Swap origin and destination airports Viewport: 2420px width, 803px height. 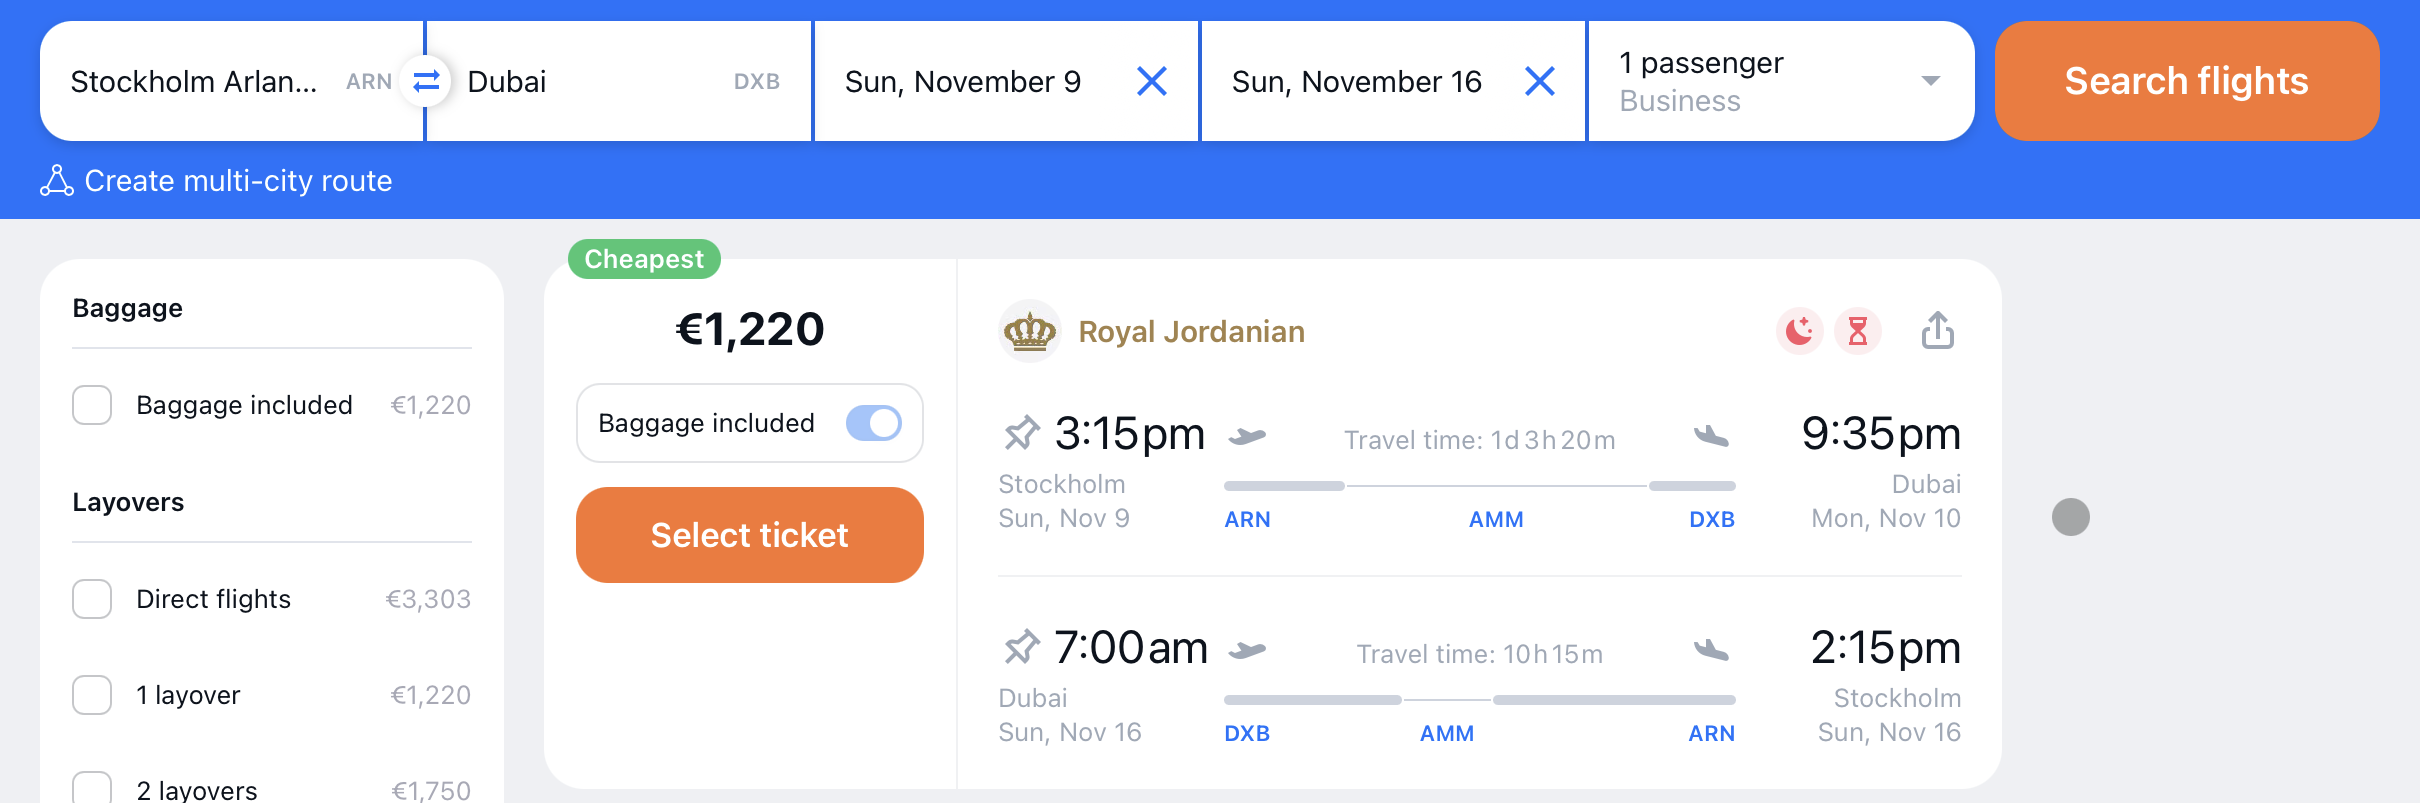pyautogui.click(x=426, y=81)
